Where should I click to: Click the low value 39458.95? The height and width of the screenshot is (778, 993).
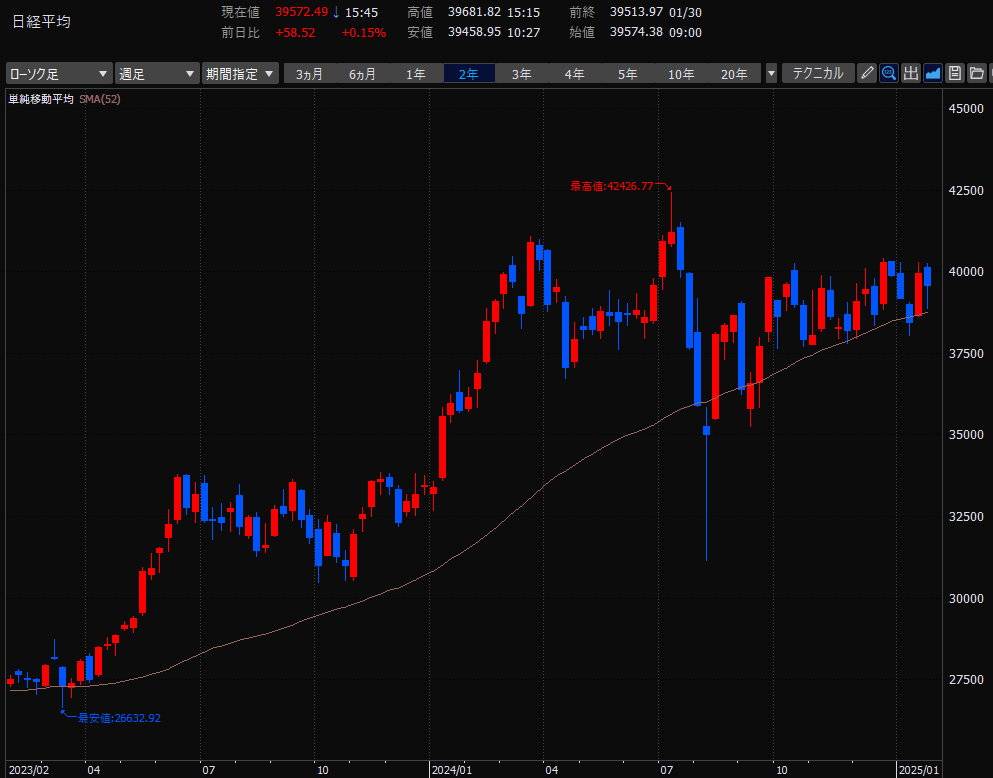pyautogui.click(x=474, y=32)
